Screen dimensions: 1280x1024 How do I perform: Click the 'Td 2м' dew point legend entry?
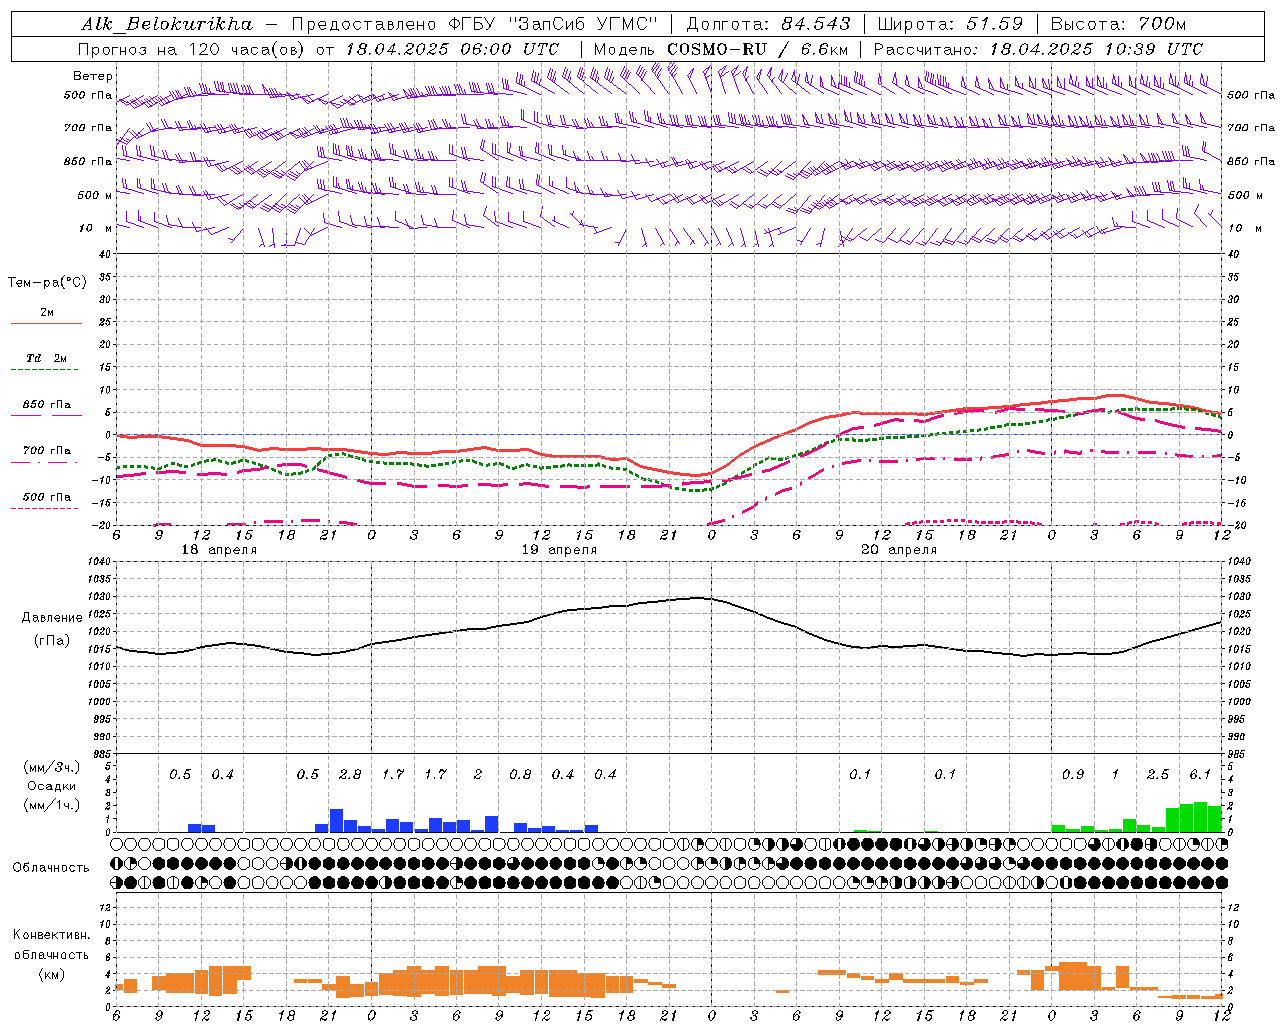[x=47, y=358]
